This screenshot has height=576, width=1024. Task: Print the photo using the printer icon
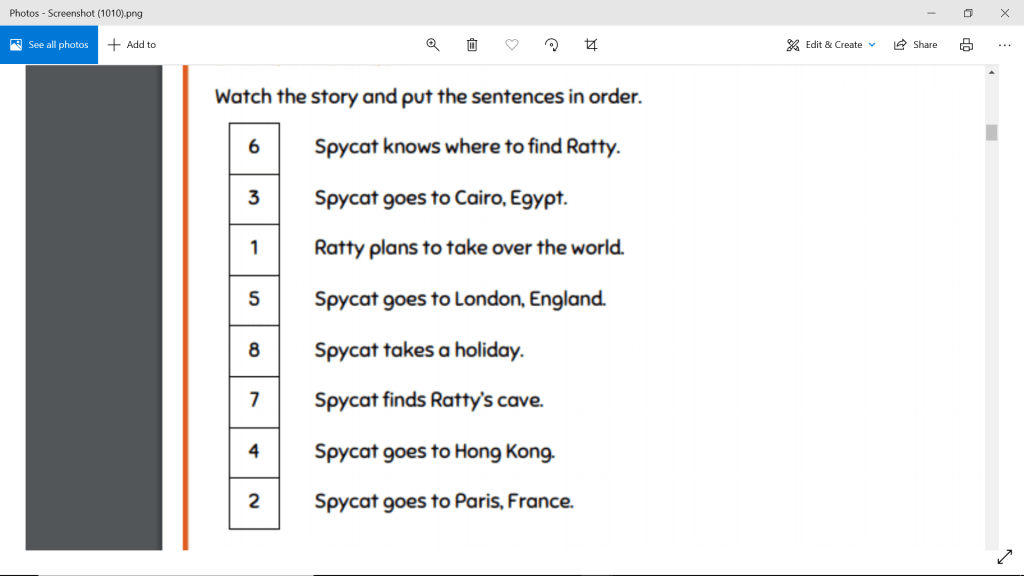pos(966,45)
